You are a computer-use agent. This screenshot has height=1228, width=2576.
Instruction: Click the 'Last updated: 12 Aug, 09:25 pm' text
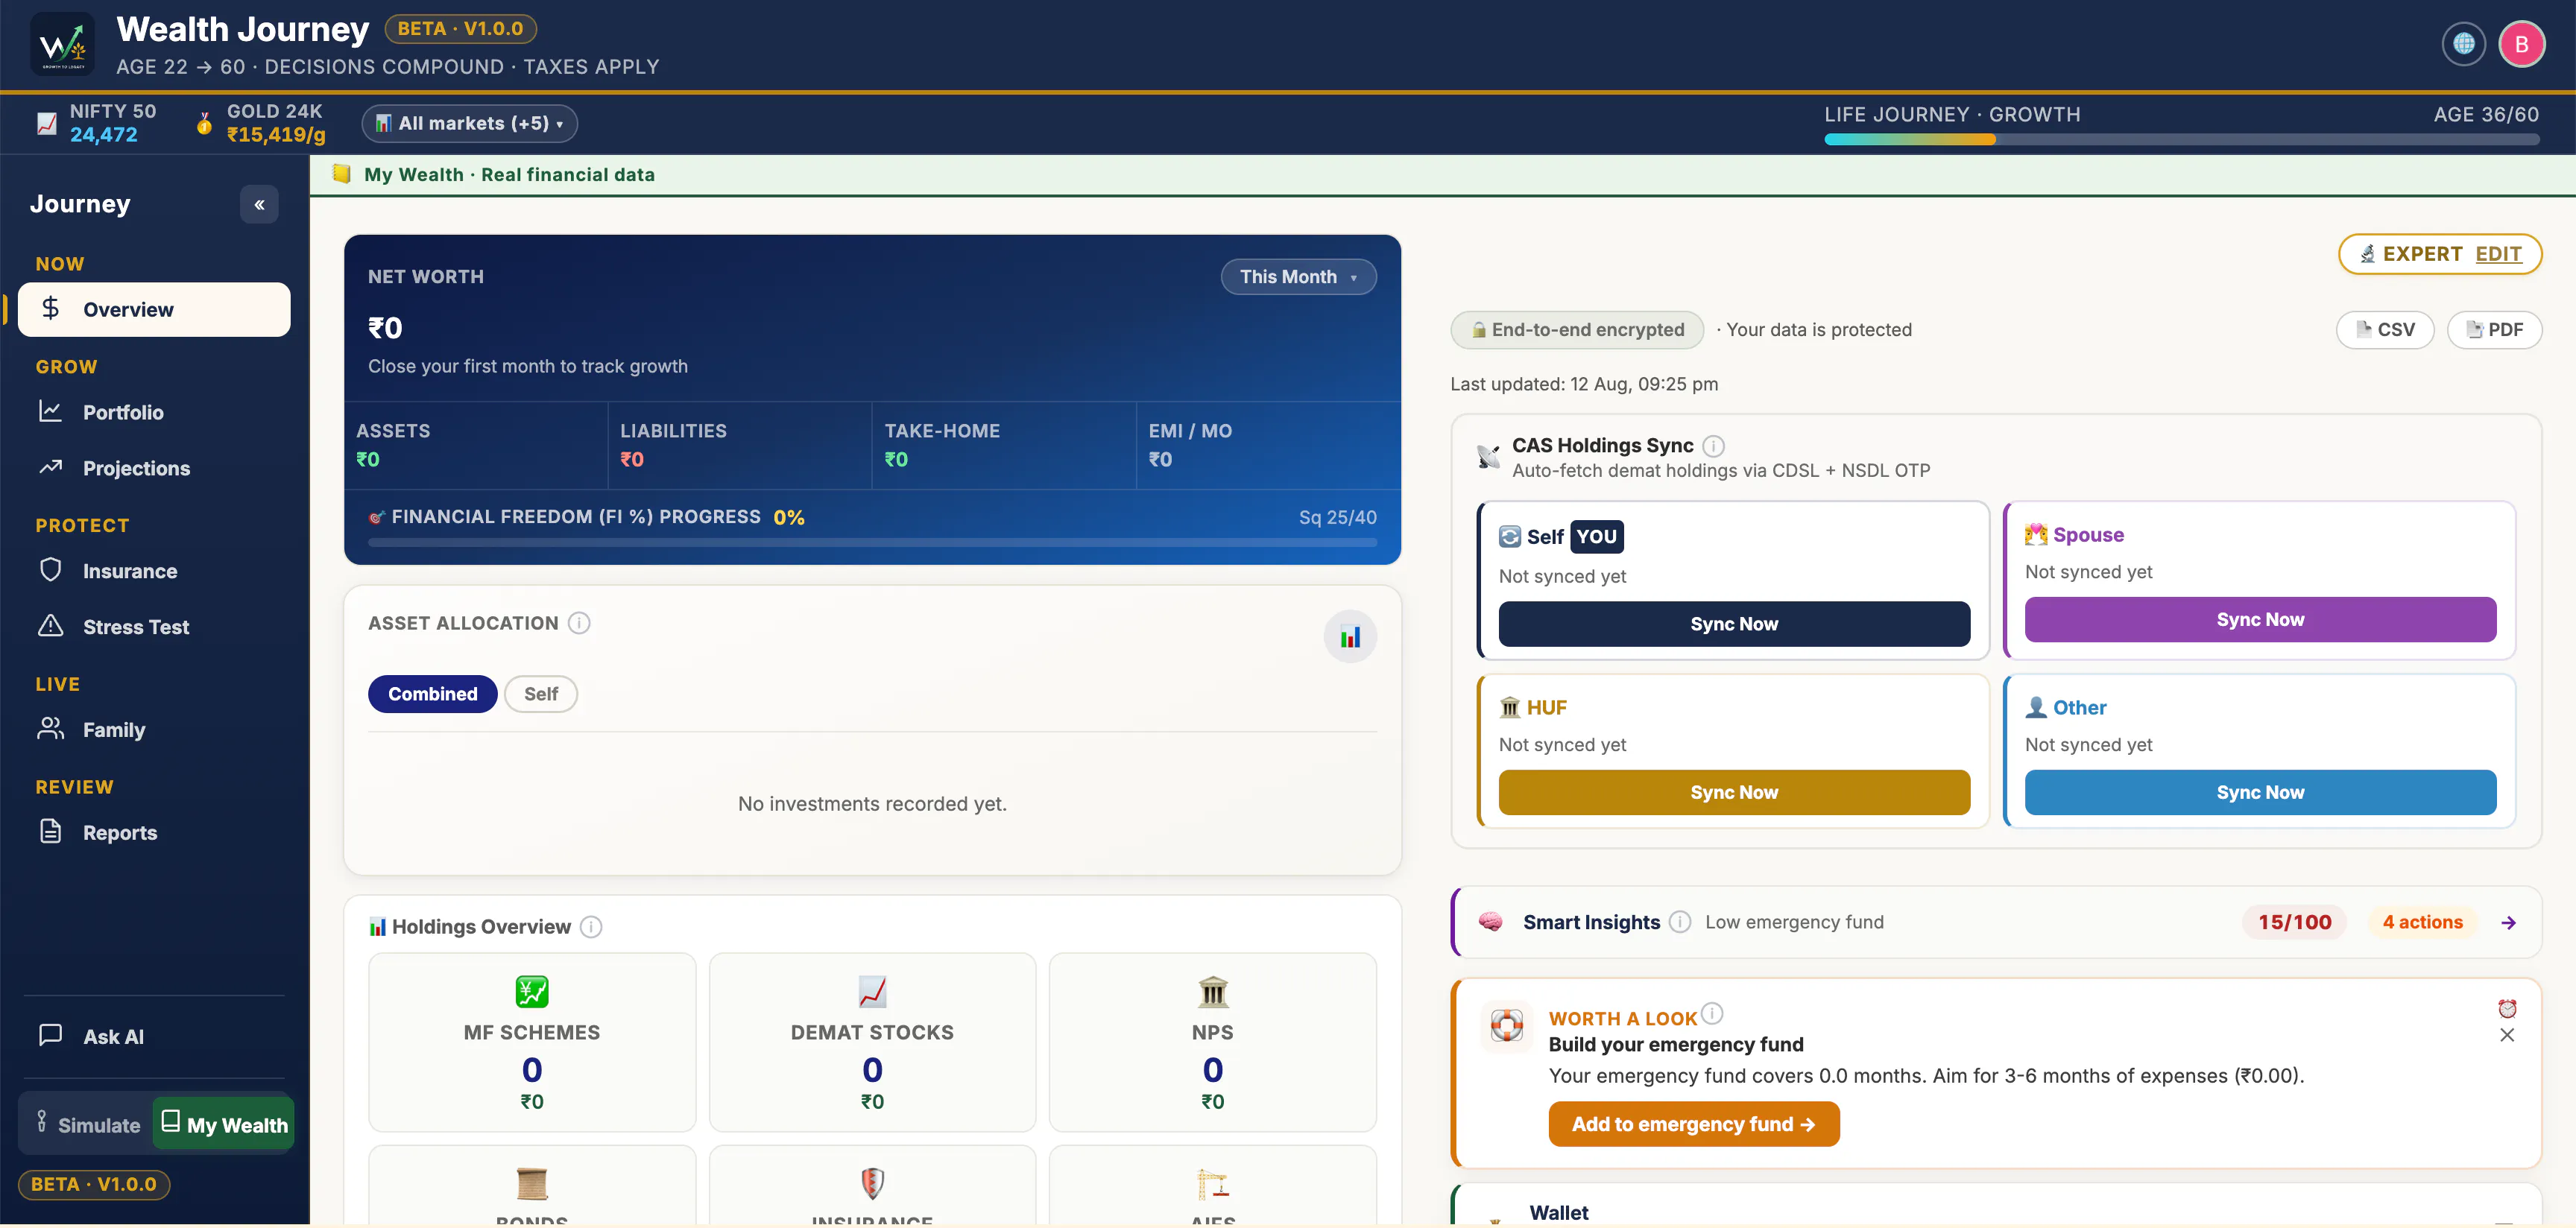click(1584, 384)
